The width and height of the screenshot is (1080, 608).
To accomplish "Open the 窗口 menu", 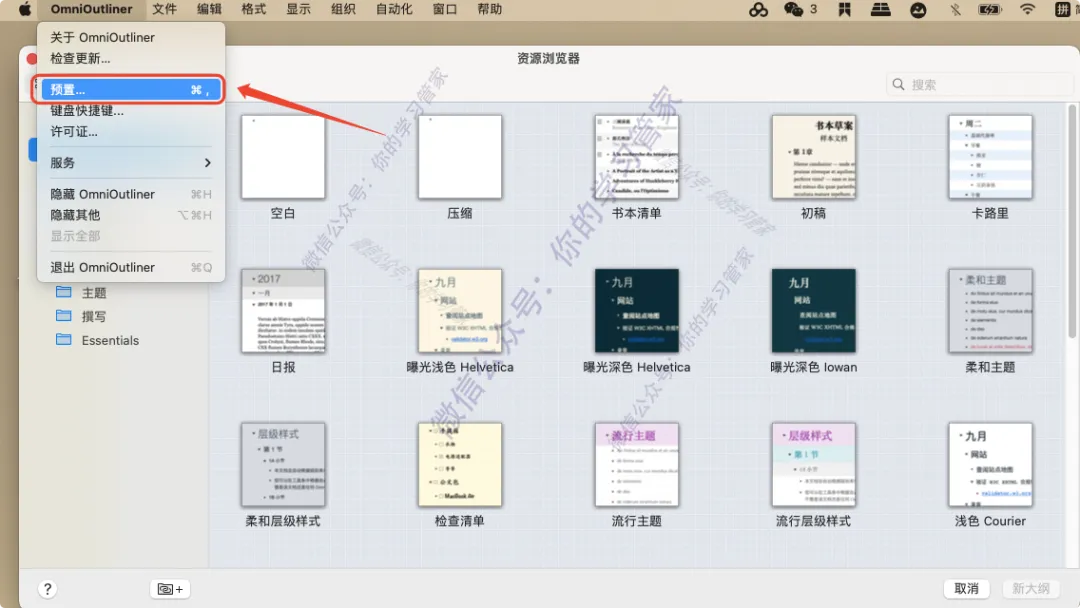I will pos(444,9).
